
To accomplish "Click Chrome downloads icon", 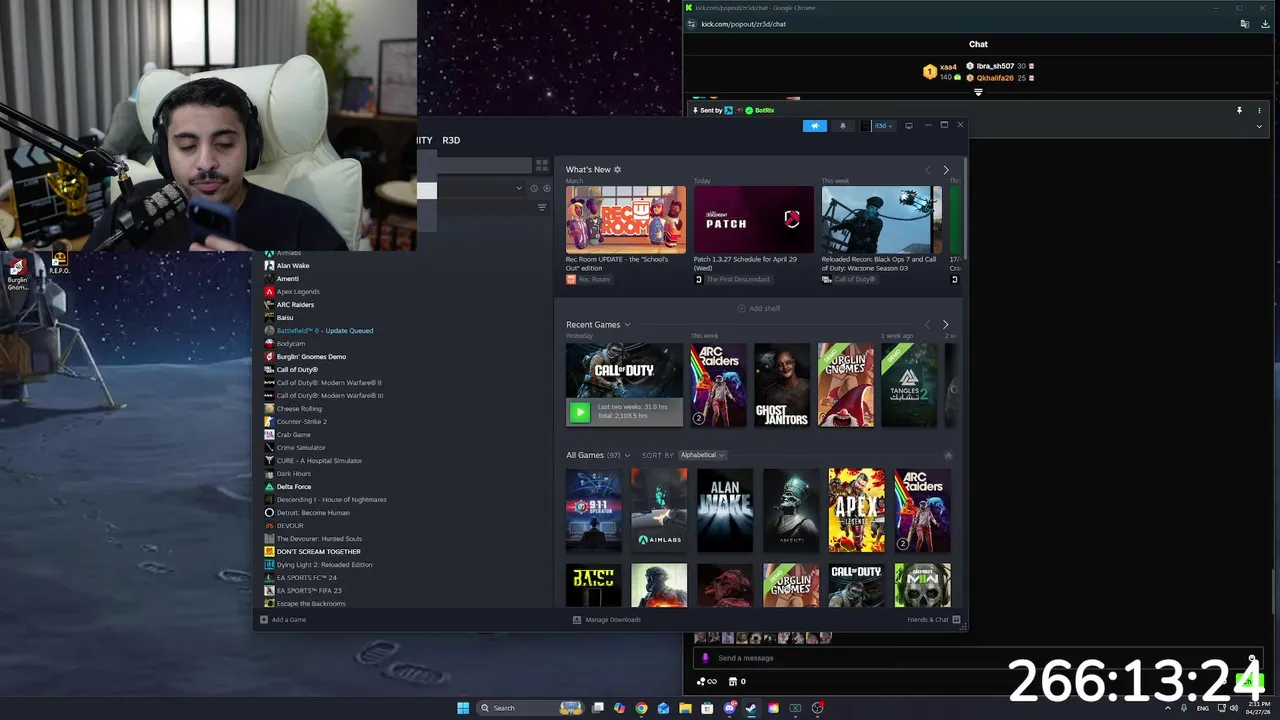I will (1265, 24).
